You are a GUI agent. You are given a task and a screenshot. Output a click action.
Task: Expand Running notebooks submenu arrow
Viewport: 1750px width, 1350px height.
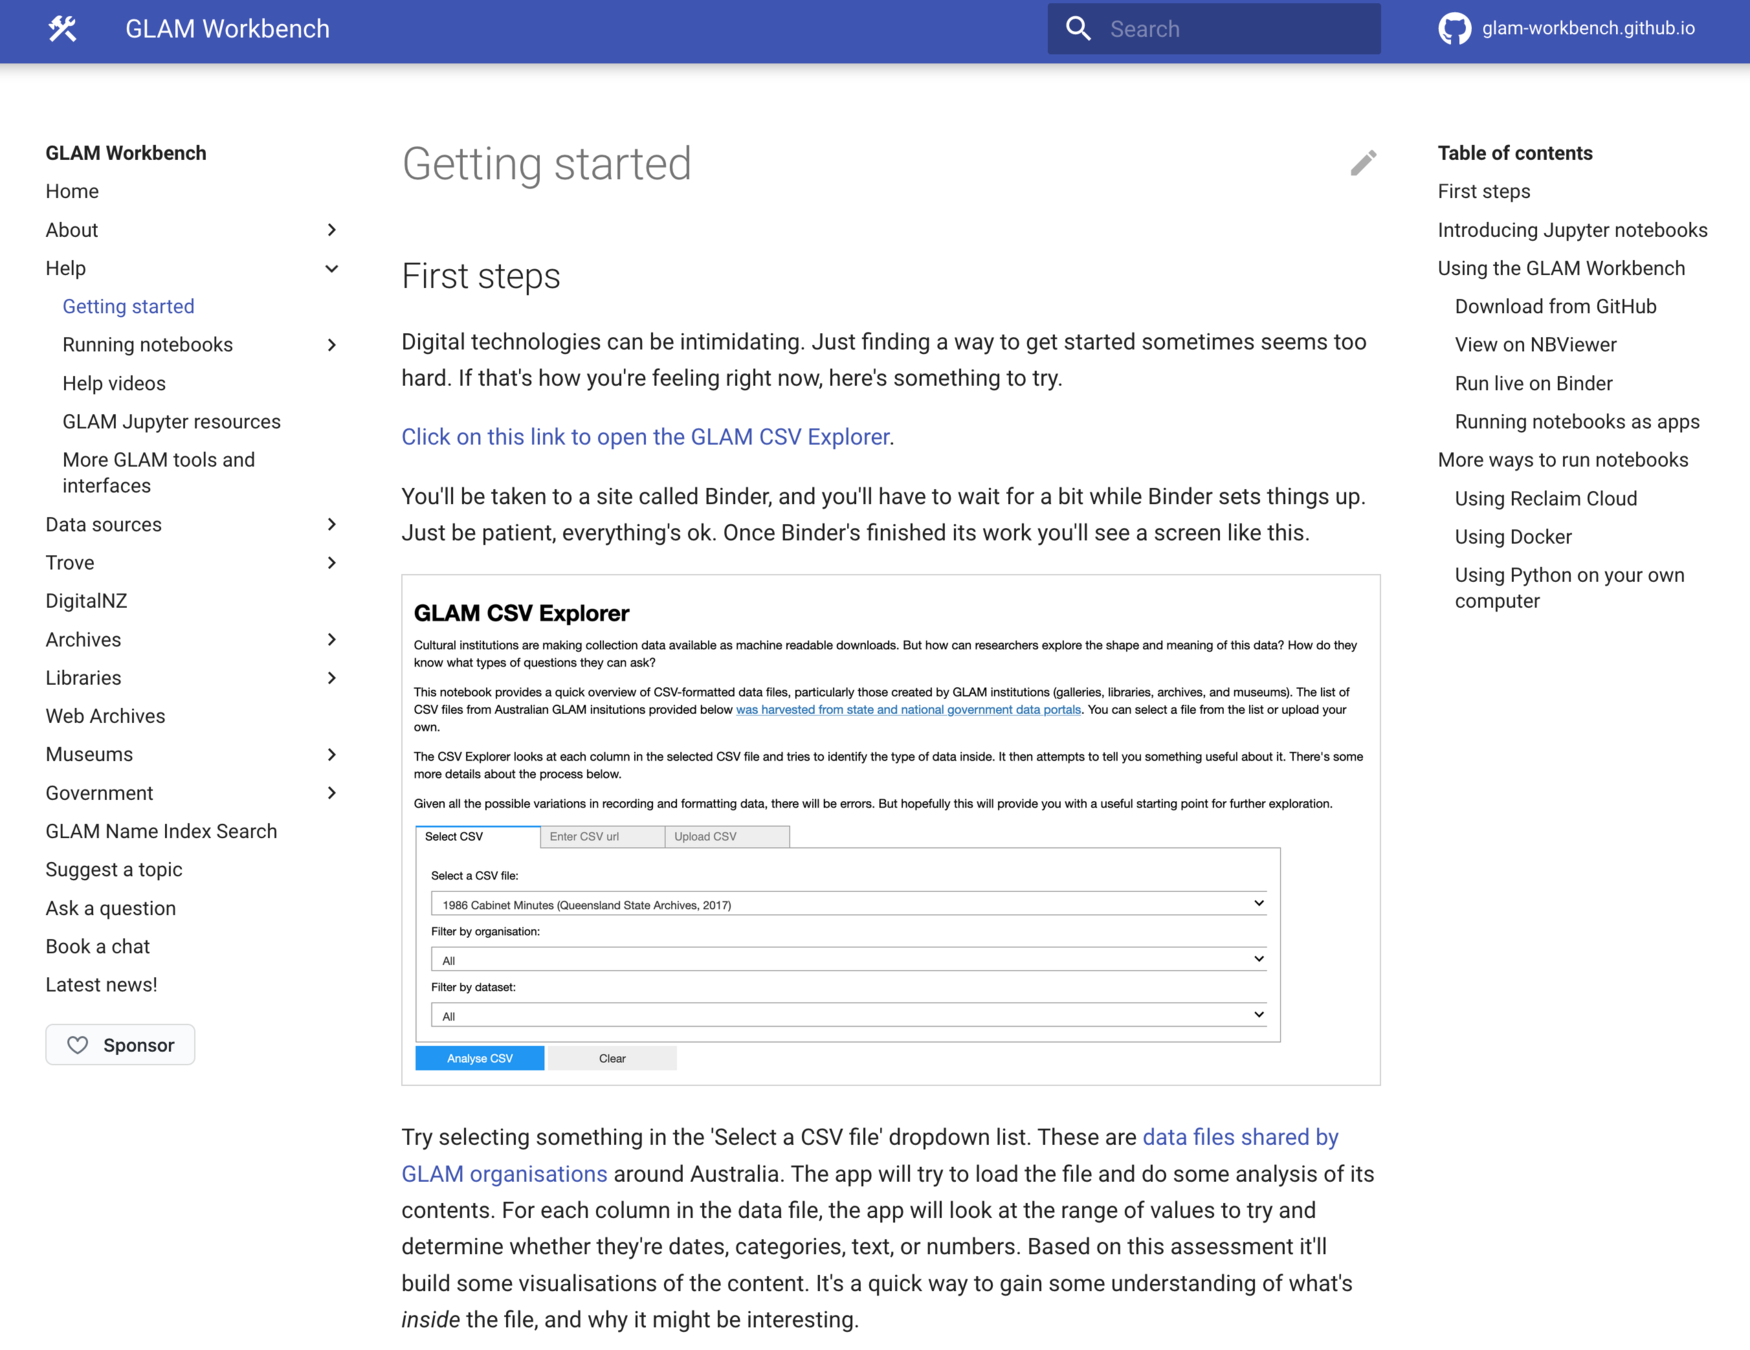click(332, 345)
